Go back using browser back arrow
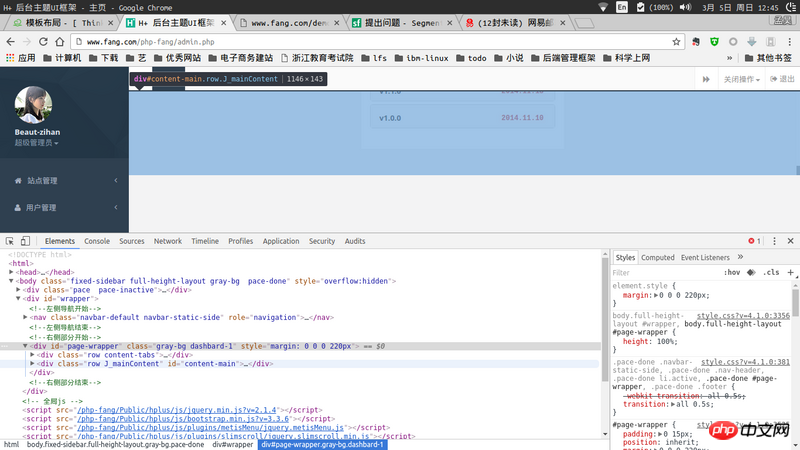800x450 pixels. click(10, 42)
